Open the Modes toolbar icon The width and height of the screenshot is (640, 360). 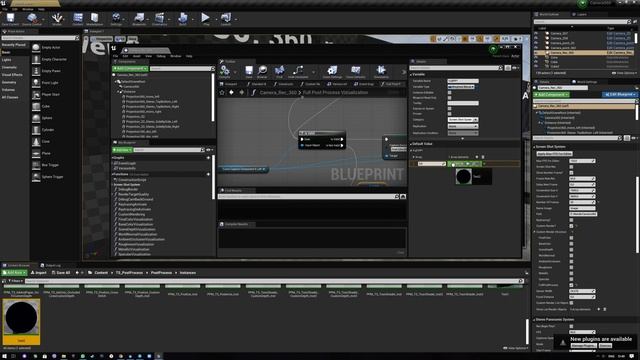57,18
